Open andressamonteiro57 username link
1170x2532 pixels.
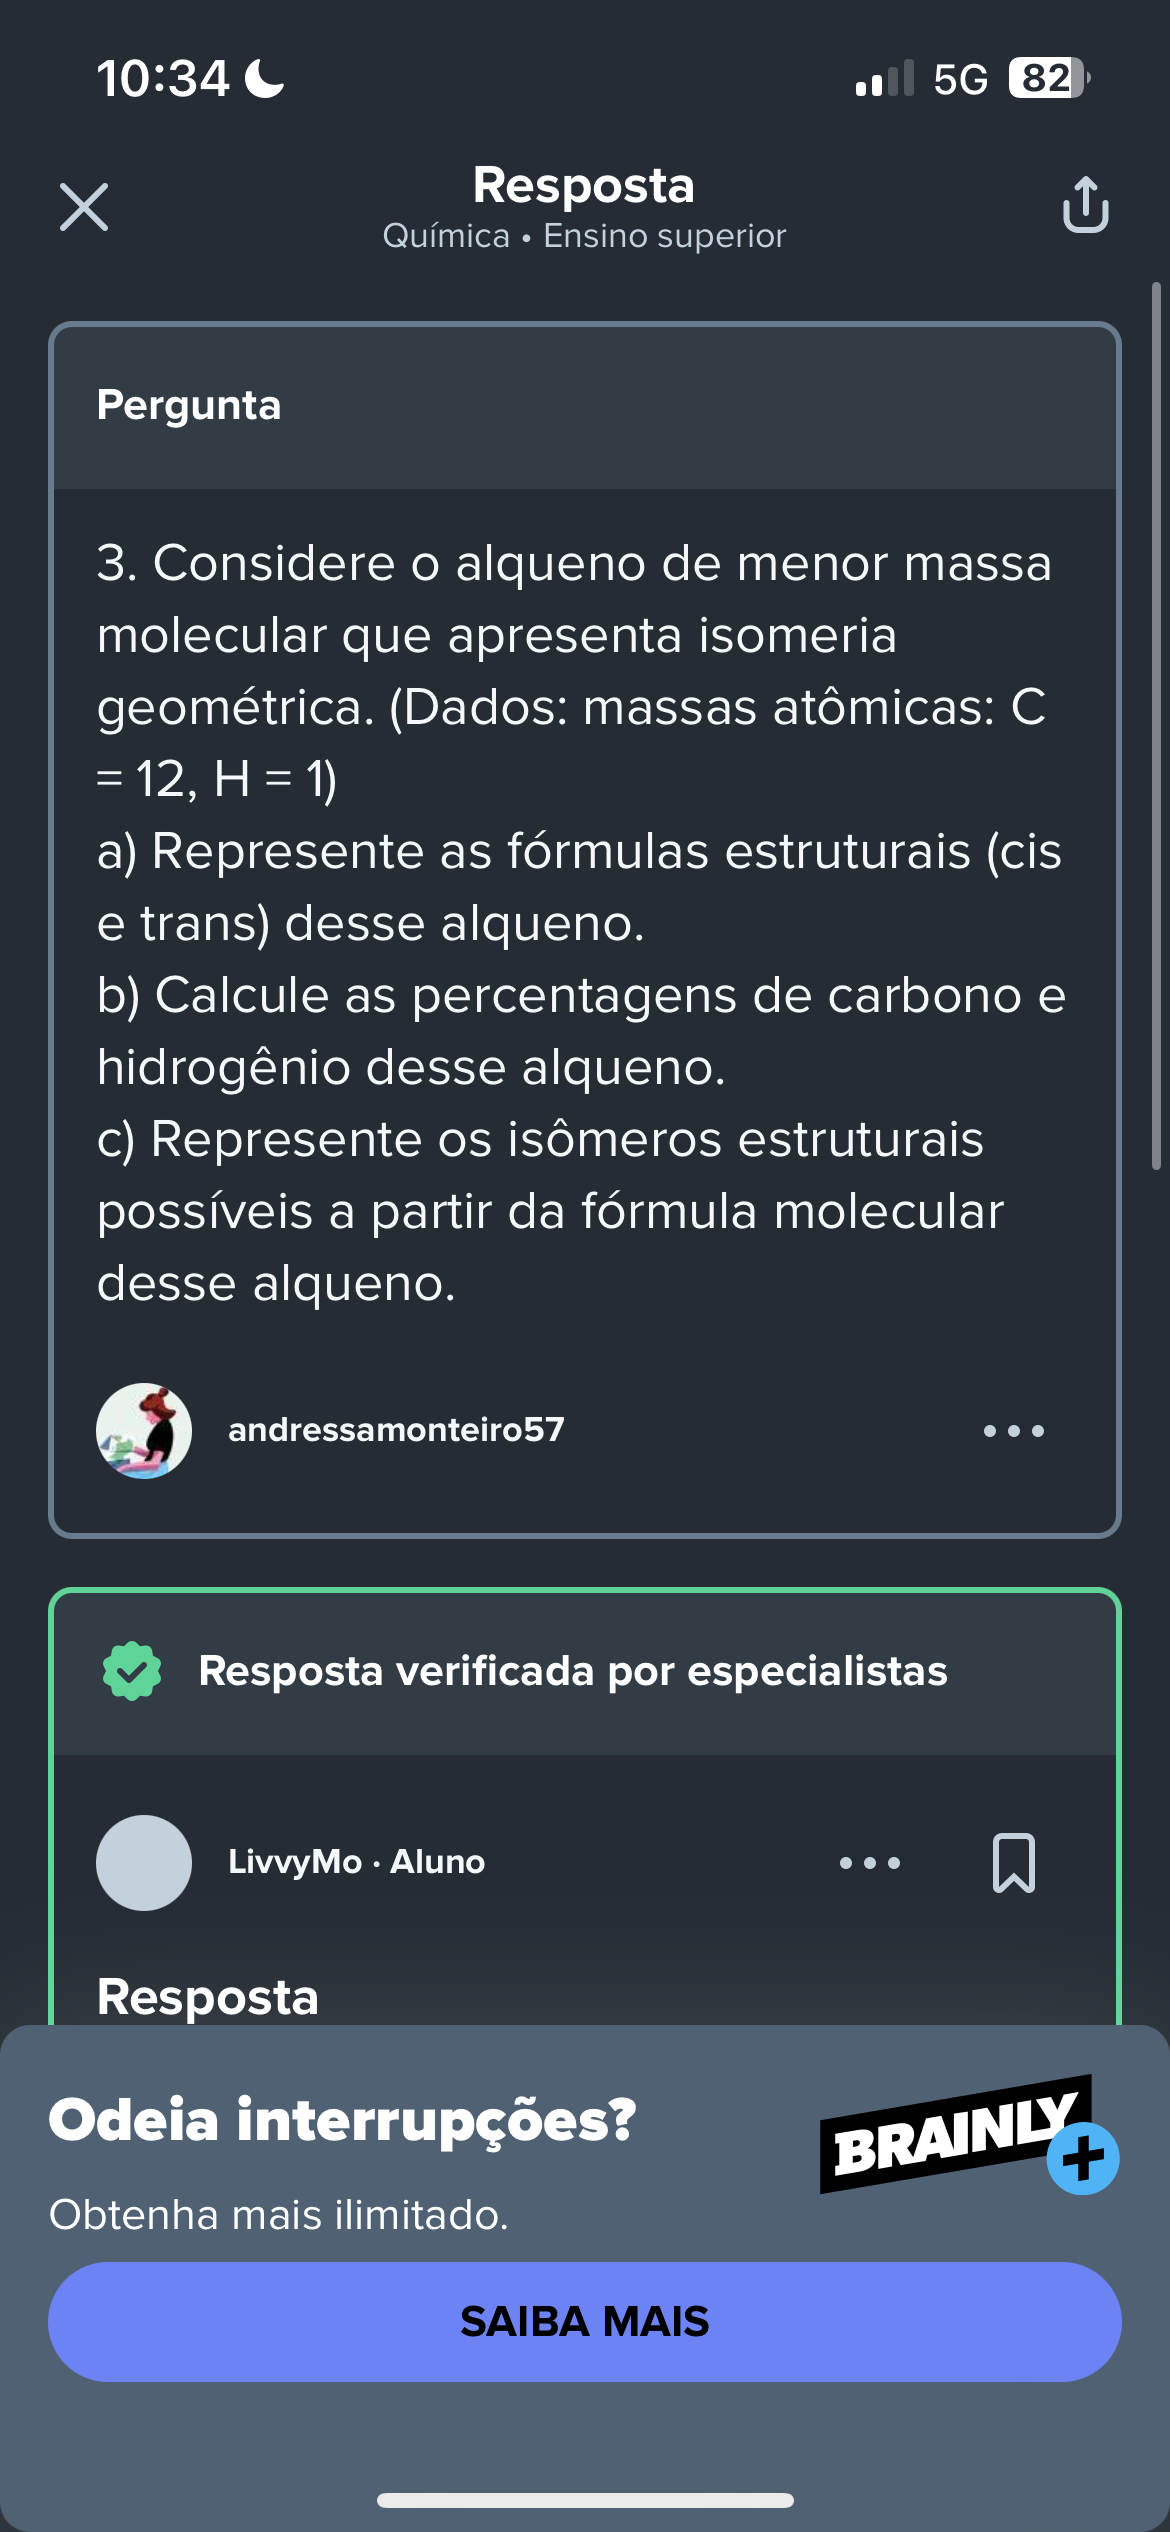tap(396, 1430)
